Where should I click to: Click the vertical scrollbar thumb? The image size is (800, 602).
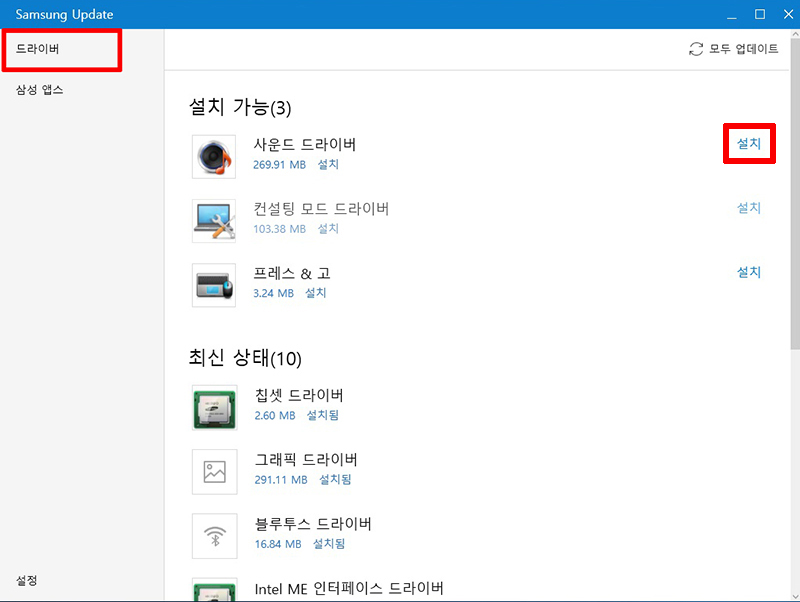point(795,194)
